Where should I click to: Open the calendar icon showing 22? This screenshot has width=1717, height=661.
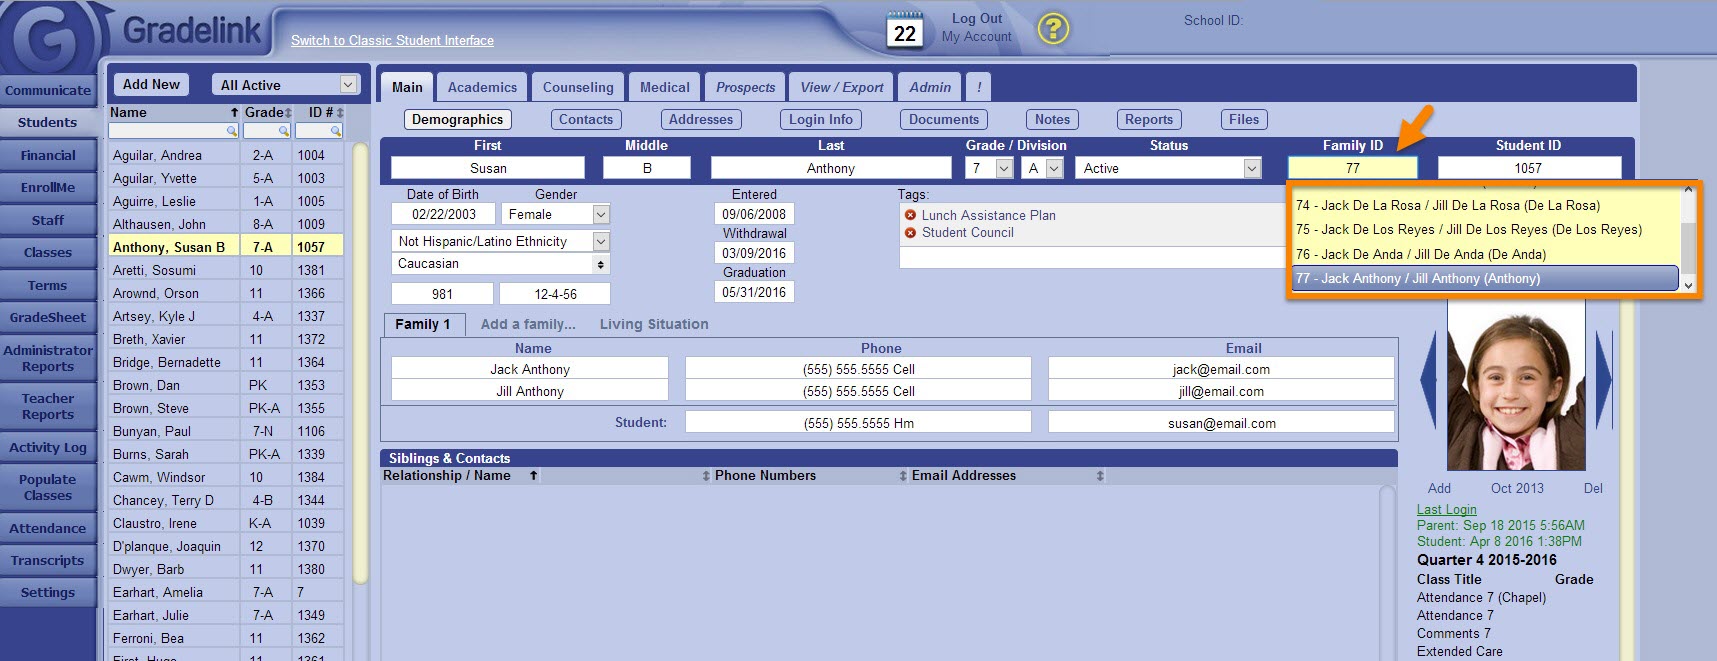pyautogui.click(x=904, y=30)
